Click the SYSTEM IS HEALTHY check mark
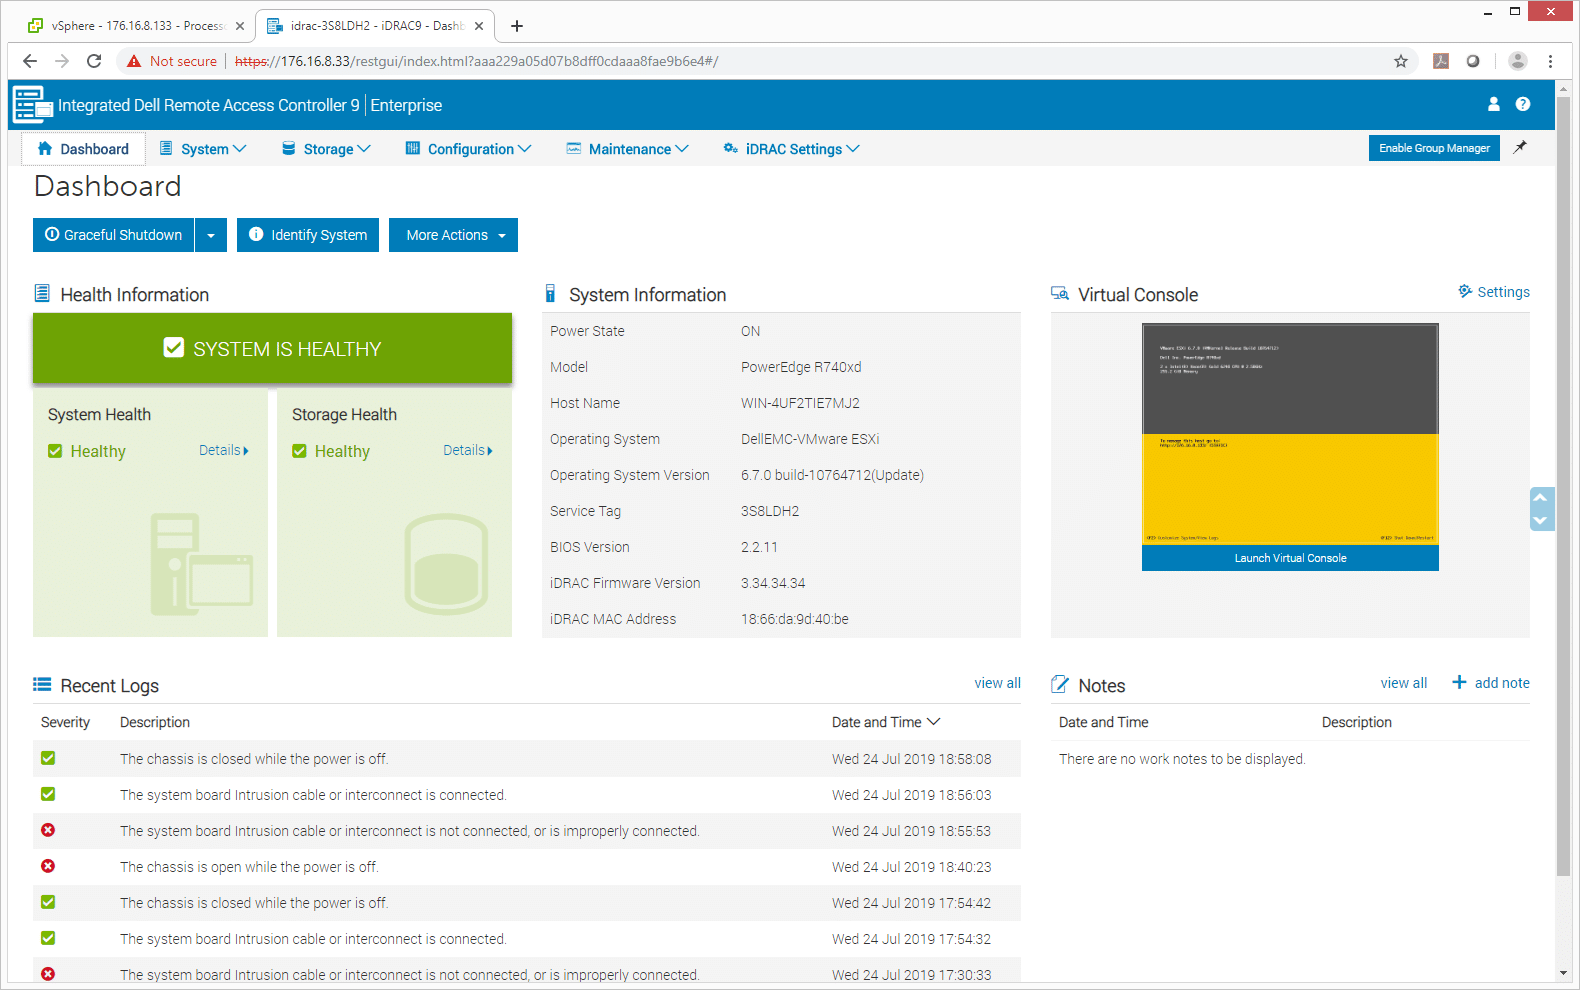This screenshot has height=990, width=1580. tap(174, 348)
